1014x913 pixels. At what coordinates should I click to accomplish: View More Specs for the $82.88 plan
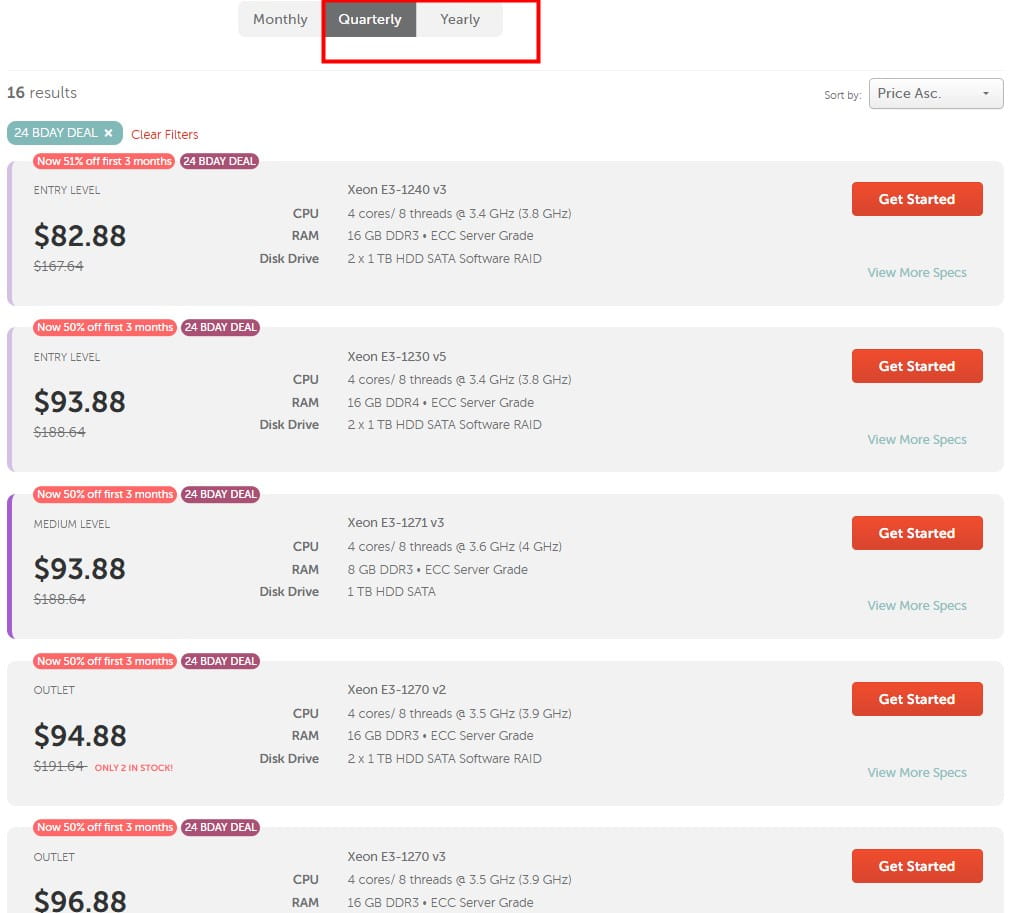(916, 272)
